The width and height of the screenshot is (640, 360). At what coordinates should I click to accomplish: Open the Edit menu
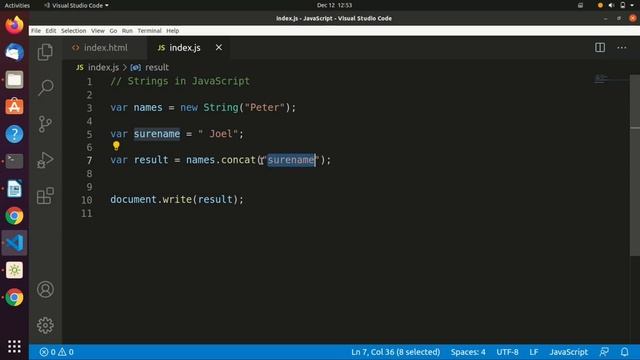51,31
